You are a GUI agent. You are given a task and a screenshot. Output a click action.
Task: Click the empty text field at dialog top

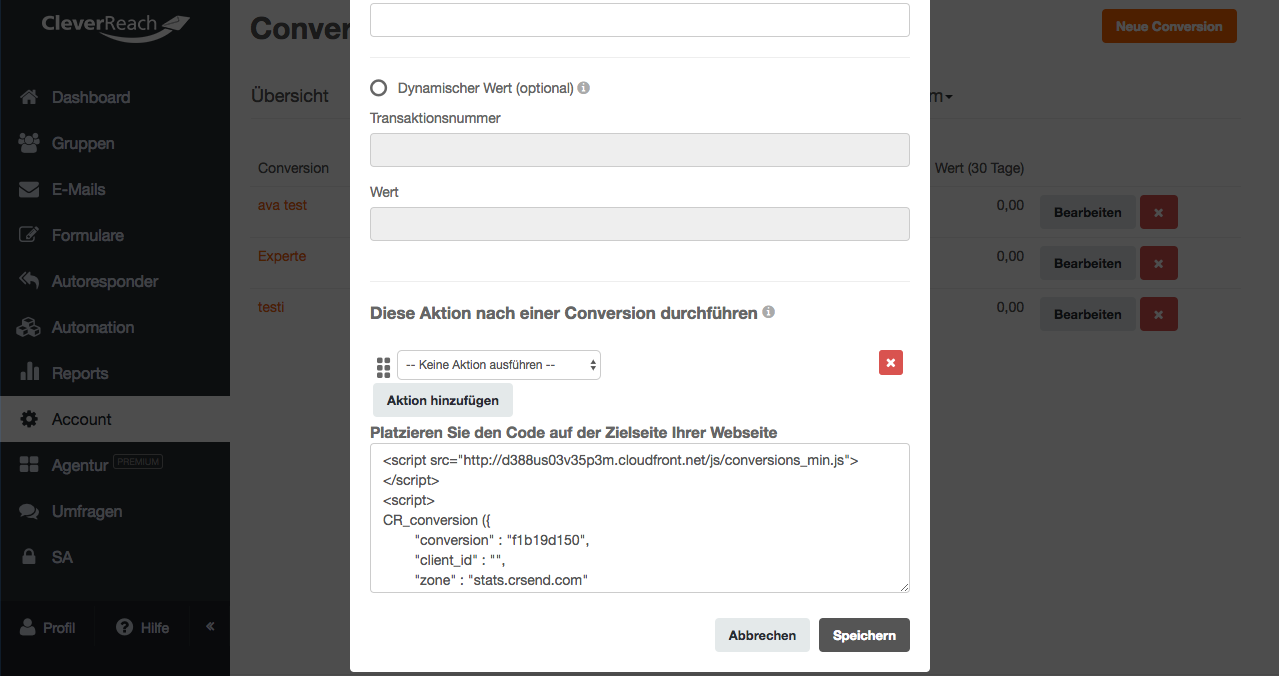pos(640,20)
